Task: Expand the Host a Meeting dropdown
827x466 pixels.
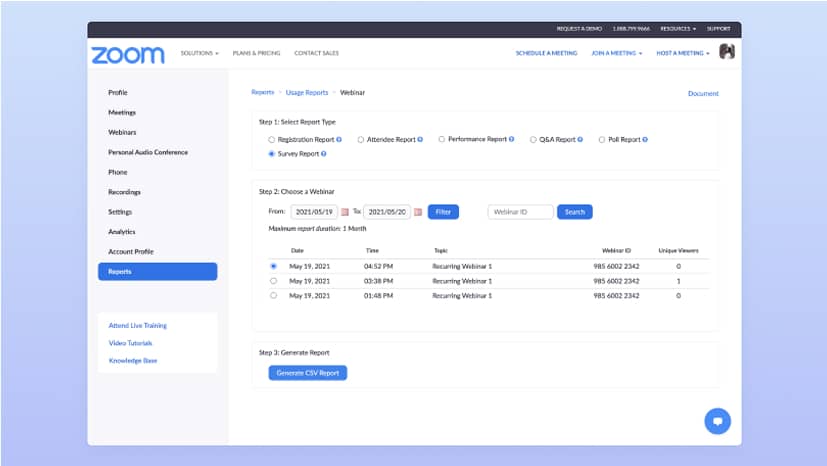Action: pos(683,53)
